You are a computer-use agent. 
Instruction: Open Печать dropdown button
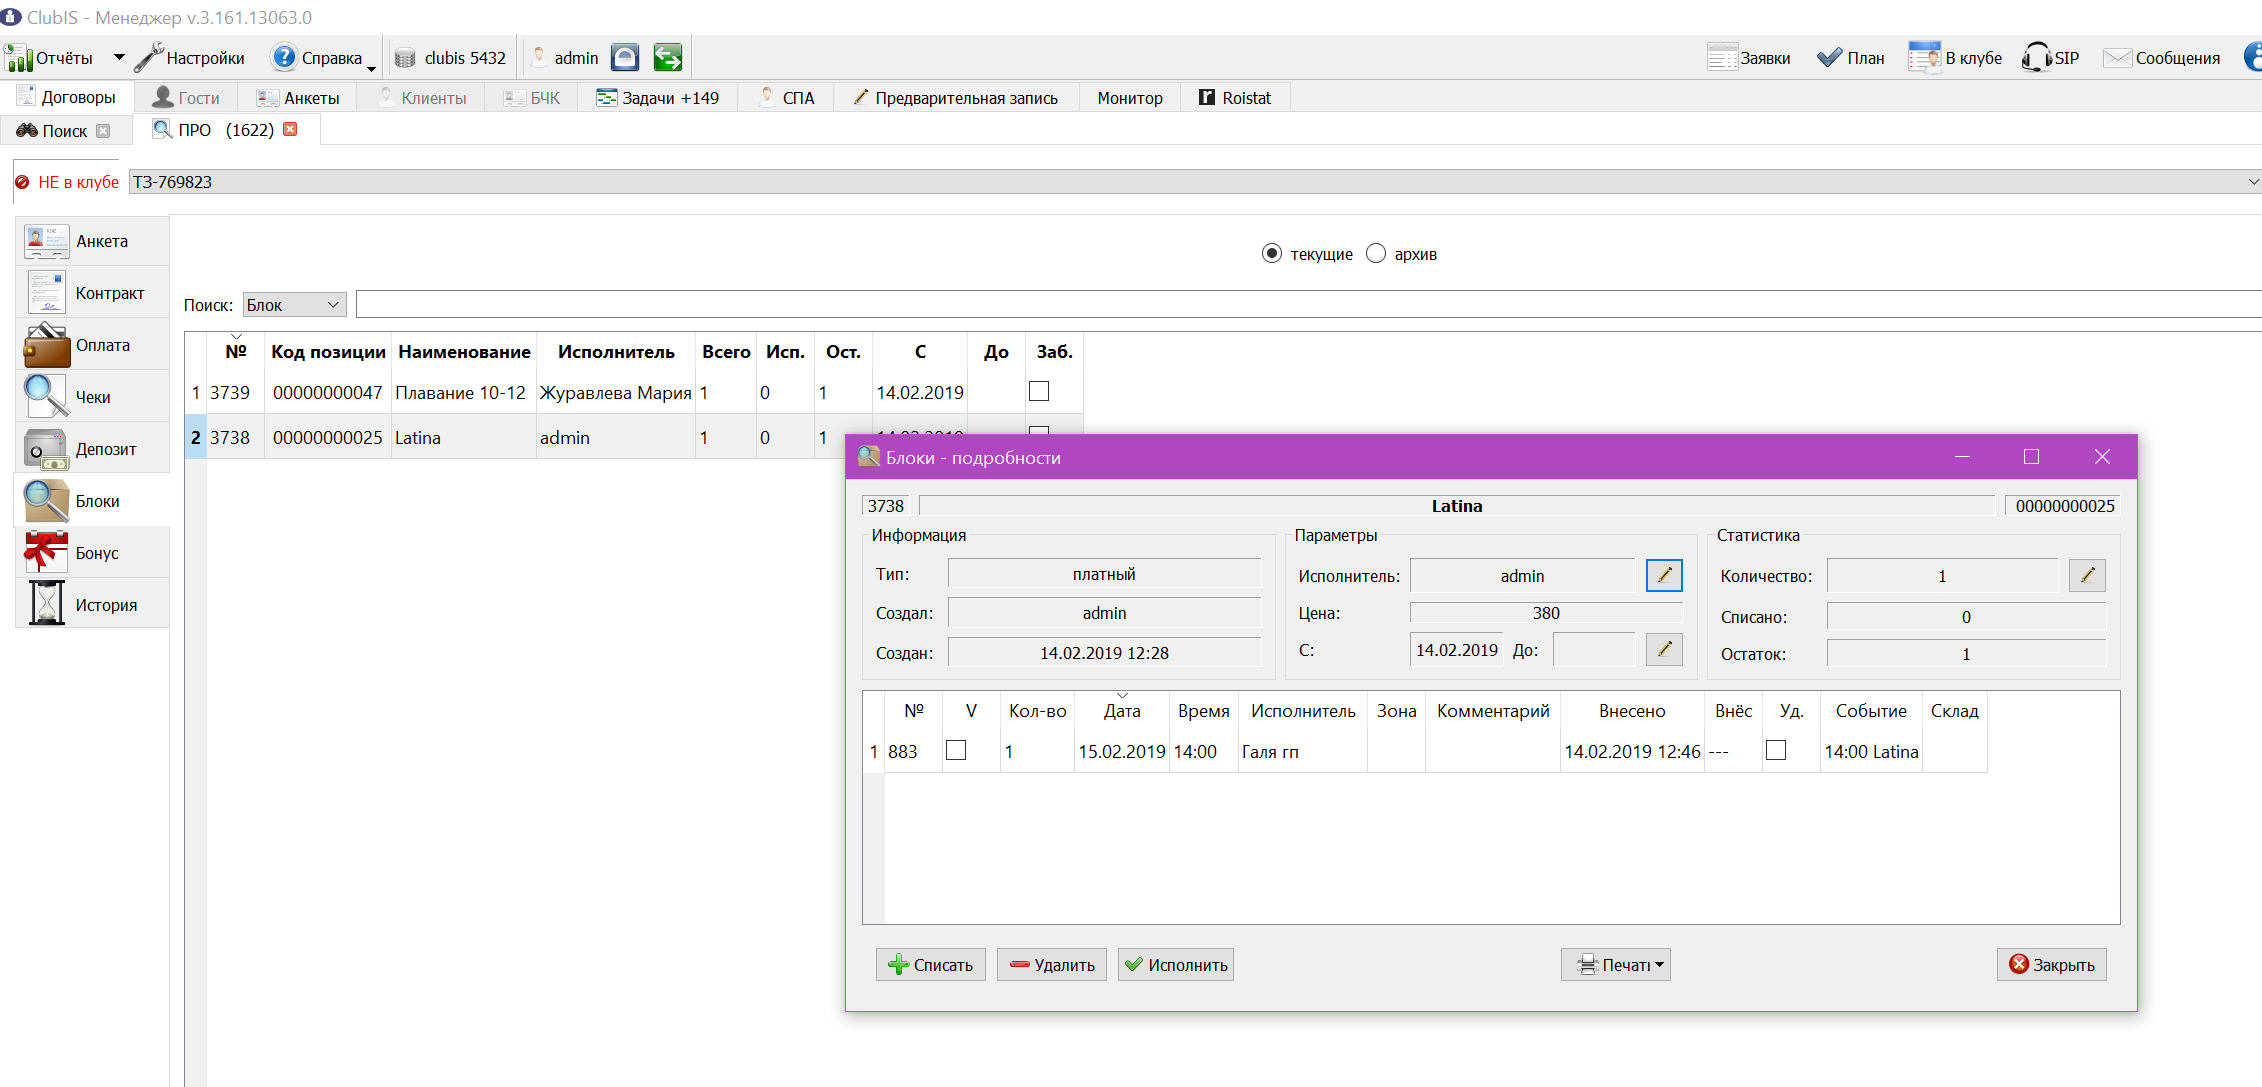point(1616,965)
